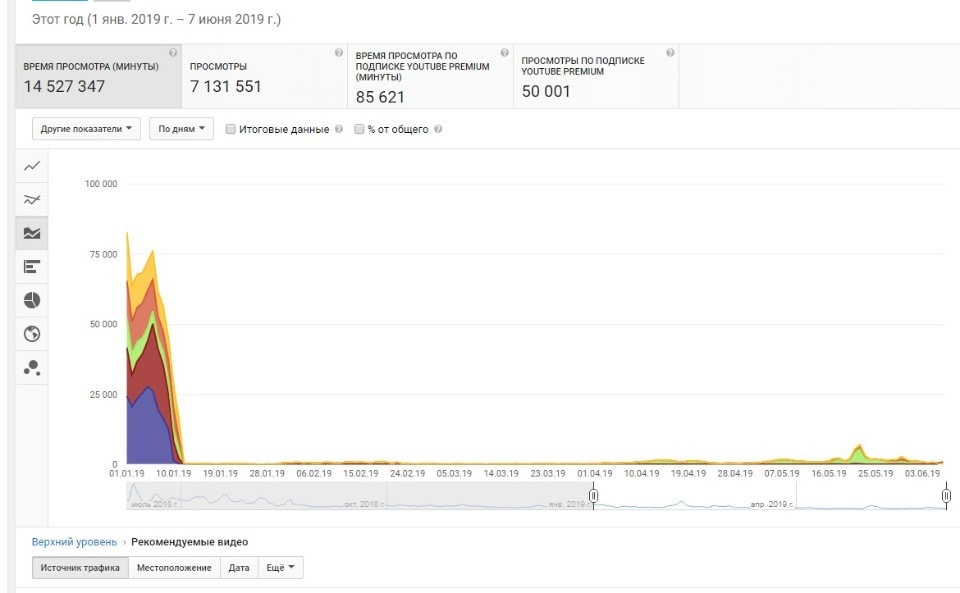The width and height of the screenshot is (960, 593).
Task: Click help icon on watch time card
Action: coord(173,53)
